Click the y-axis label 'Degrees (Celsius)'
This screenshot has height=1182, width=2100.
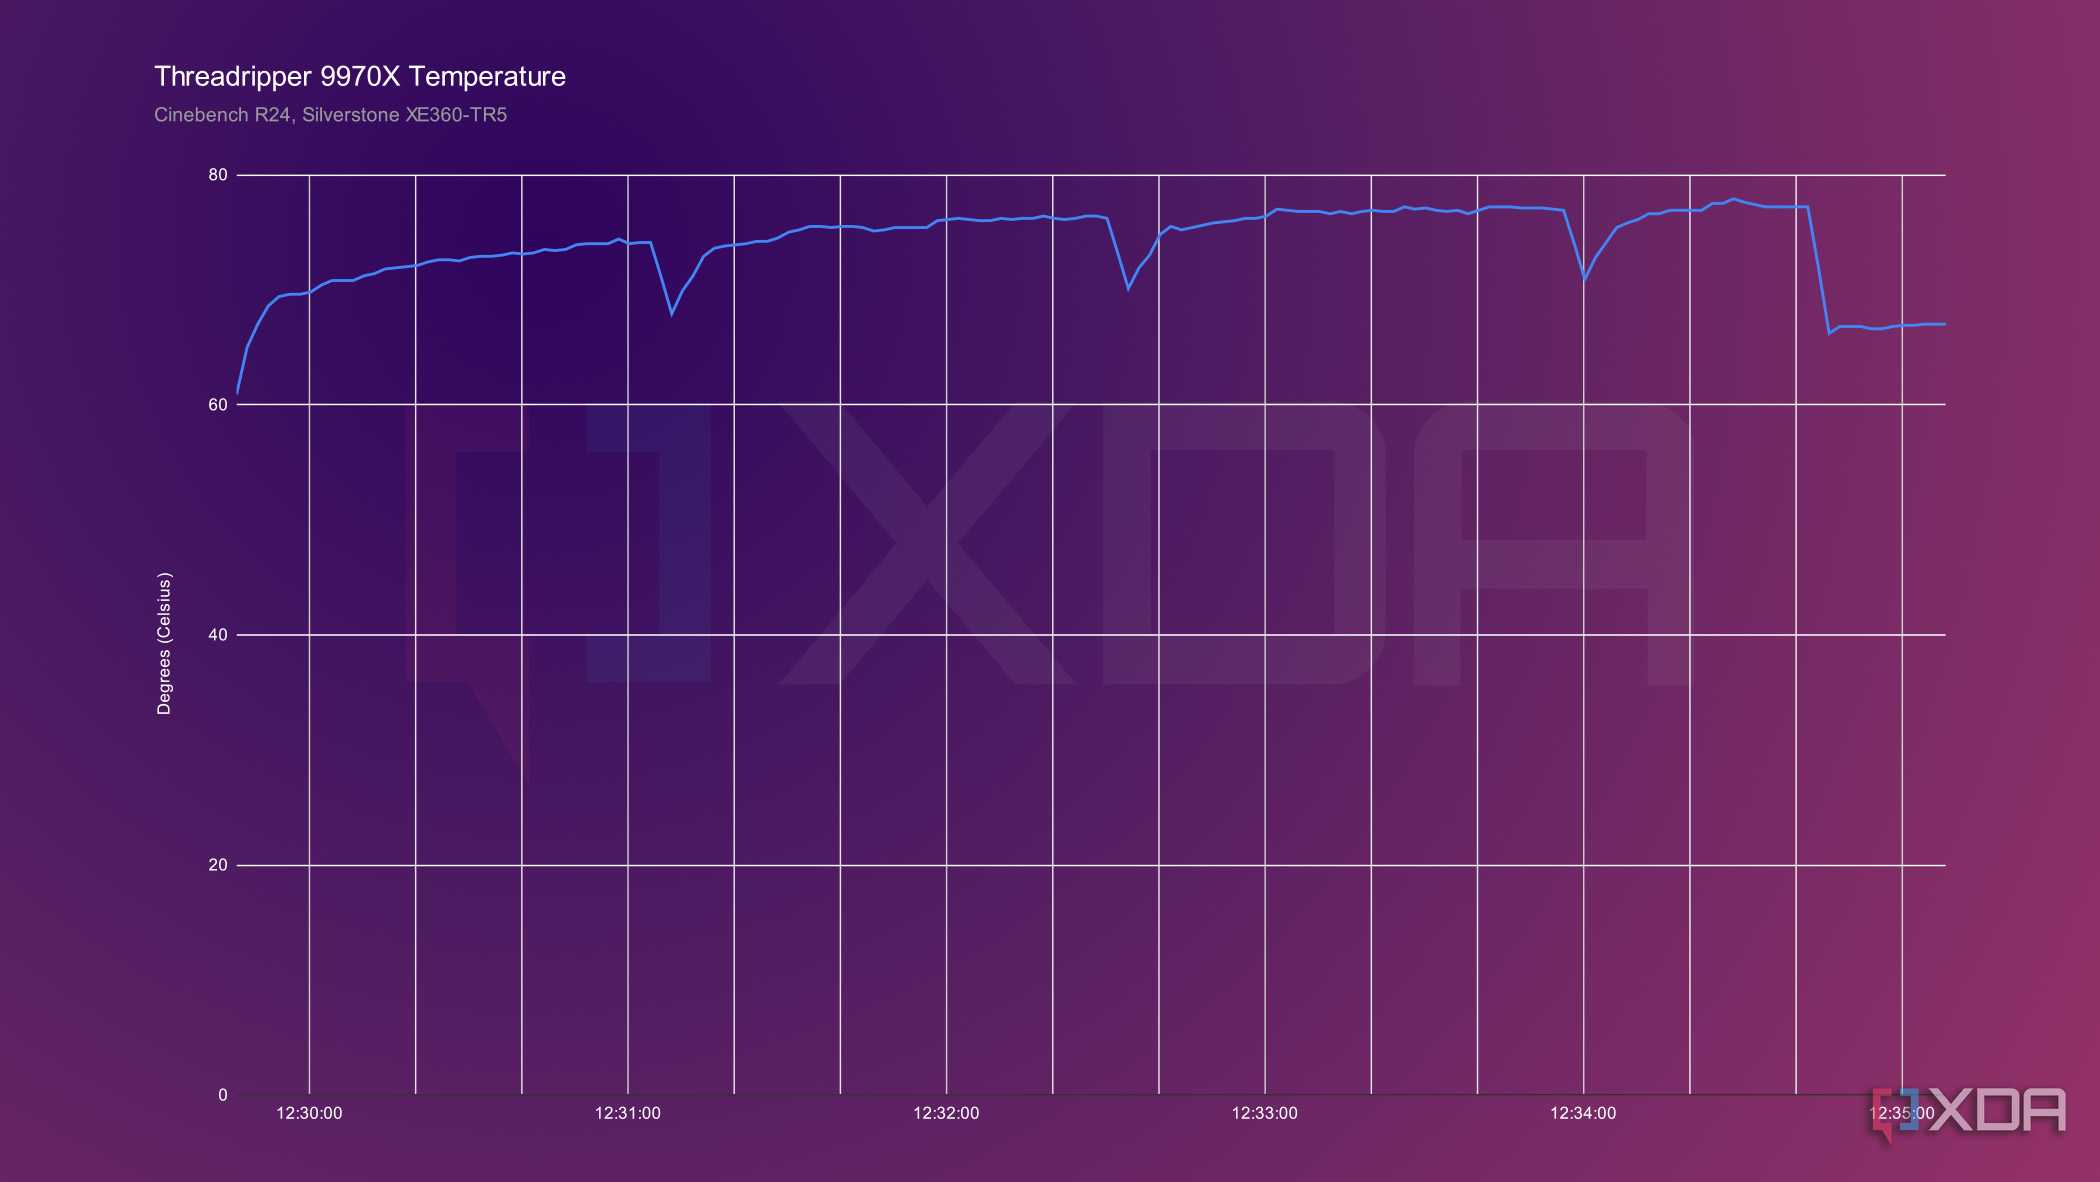(x=164, y=643)
